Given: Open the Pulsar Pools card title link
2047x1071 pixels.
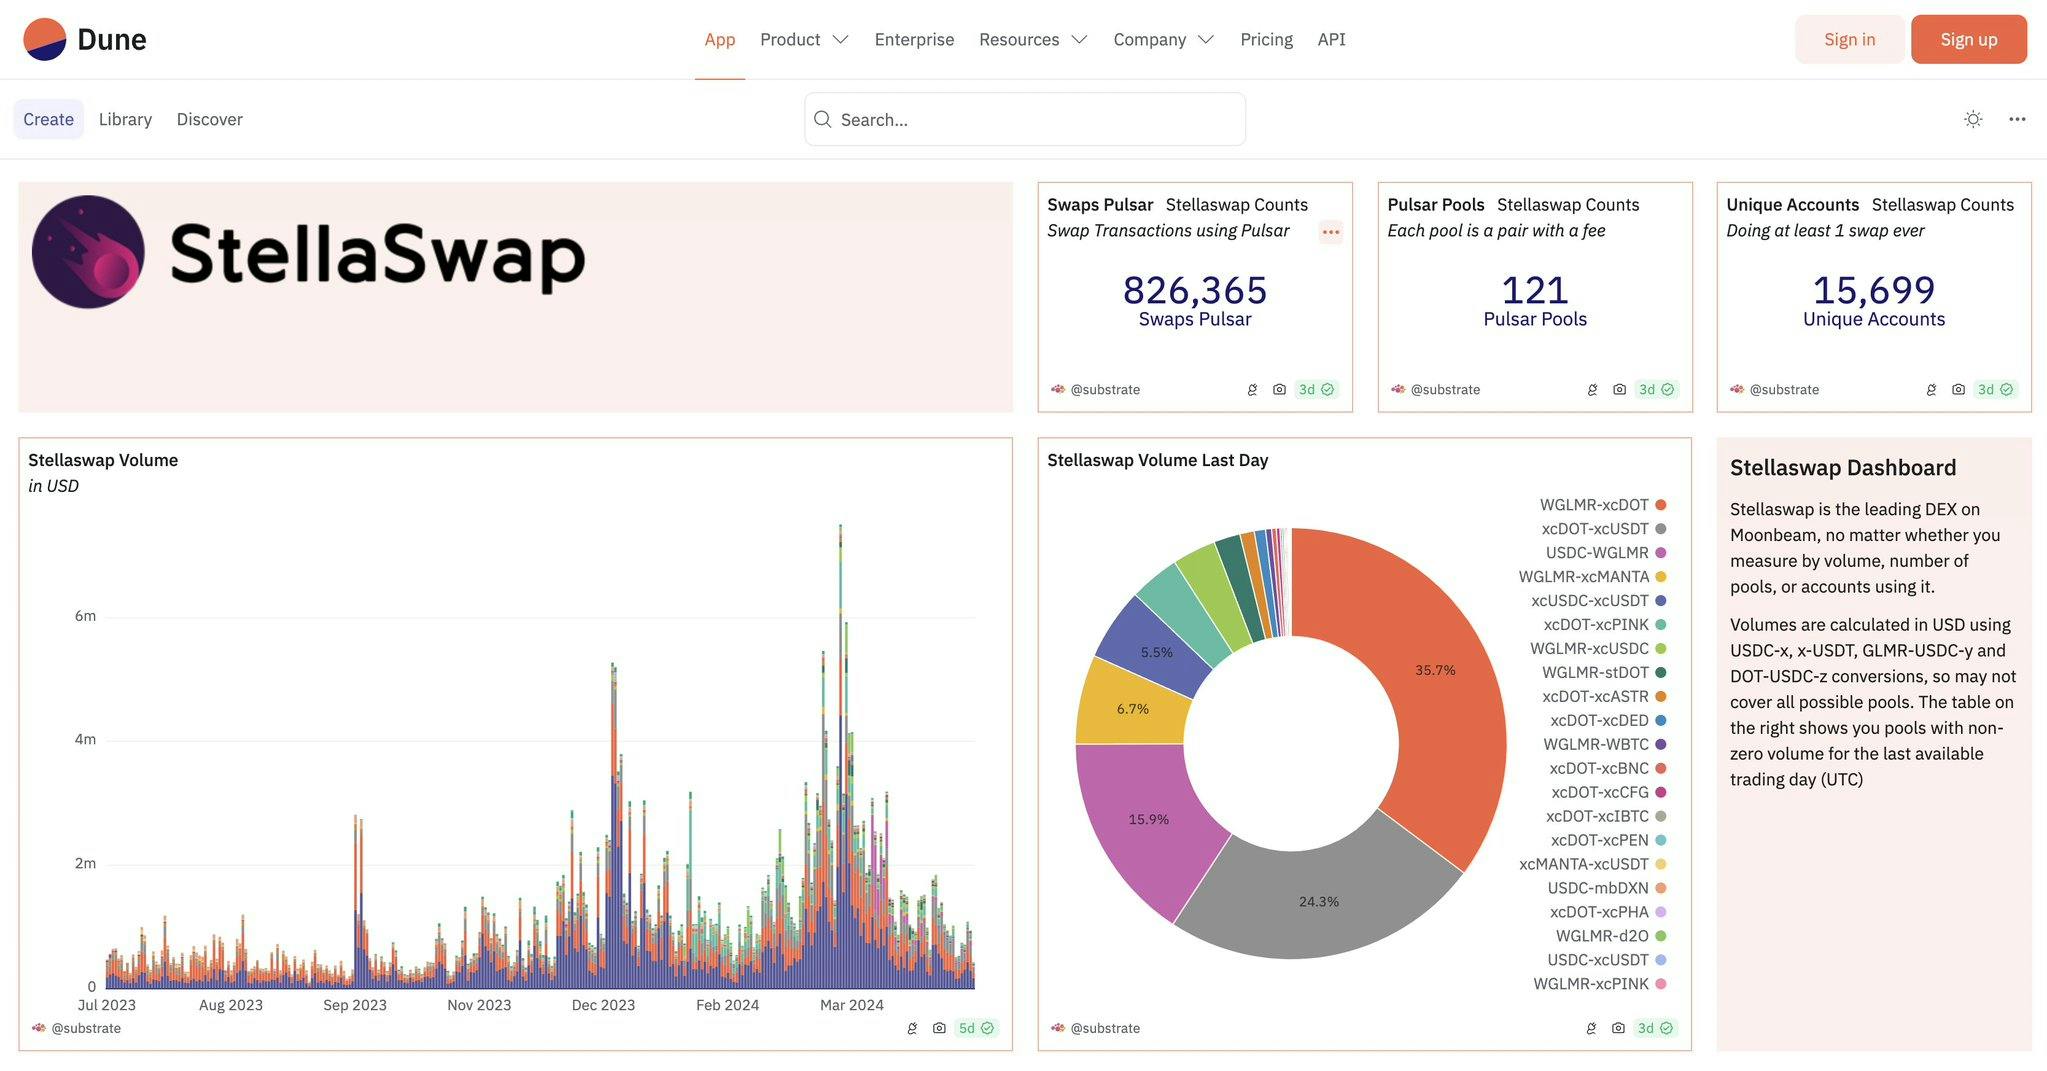Looking at the screenshot, I should tap(1435, 204).
